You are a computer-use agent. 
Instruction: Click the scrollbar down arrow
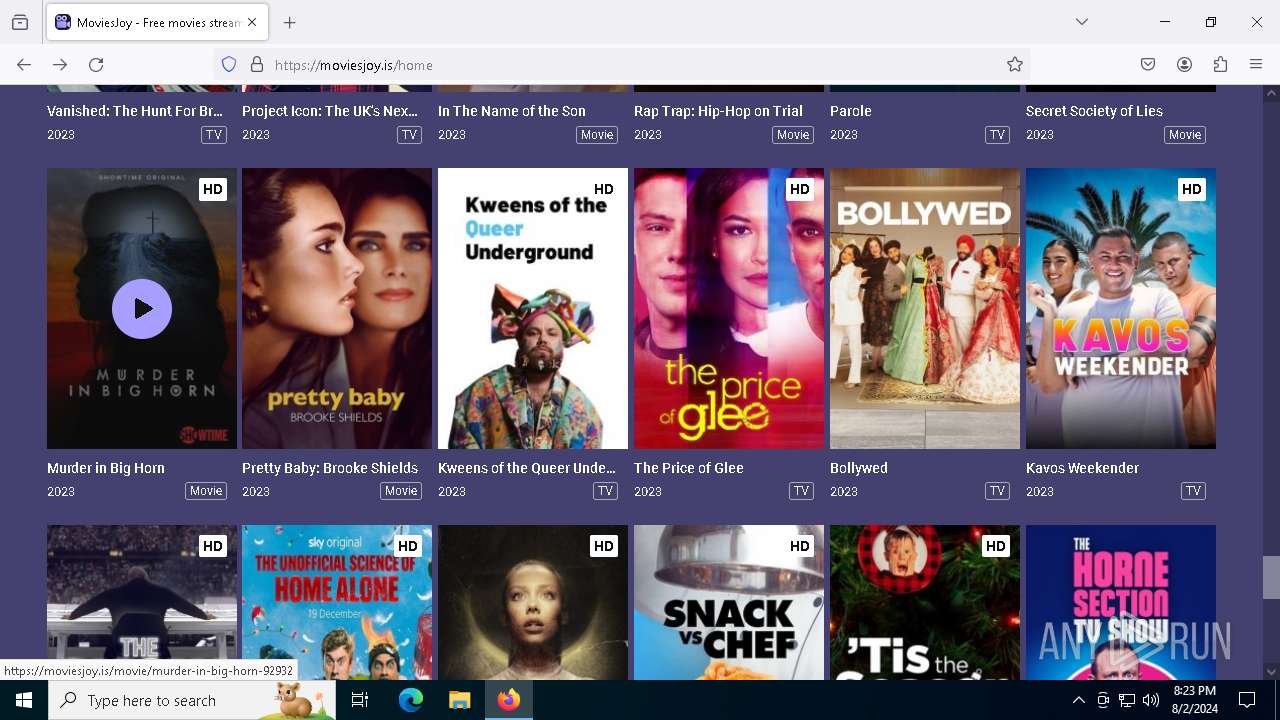(x=1271, y=671)
